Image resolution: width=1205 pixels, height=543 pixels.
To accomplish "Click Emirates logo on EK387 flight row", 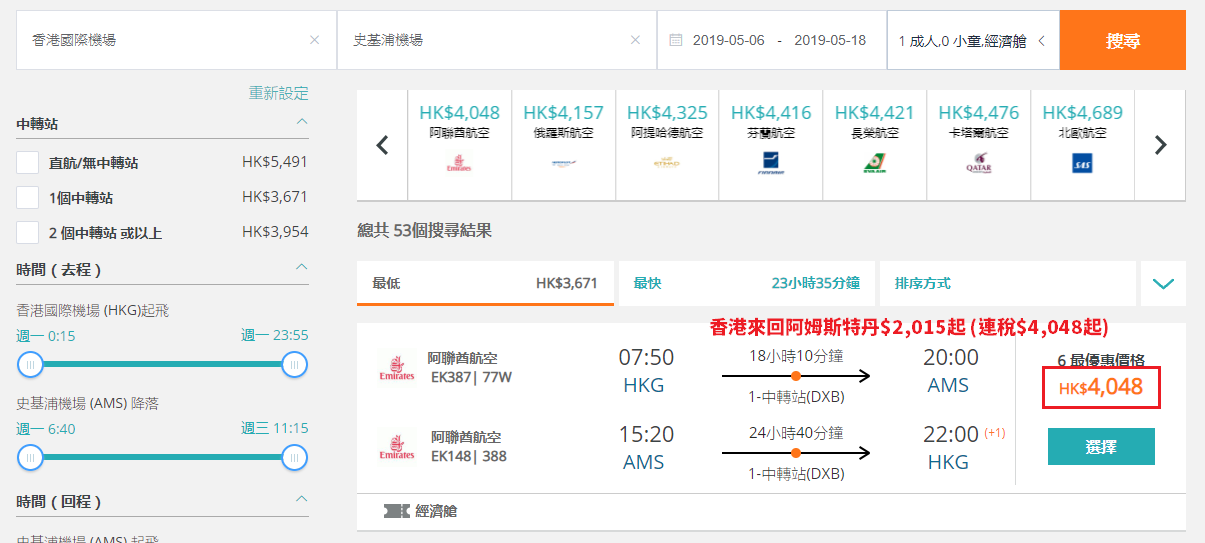I will [x=397, y=367].
